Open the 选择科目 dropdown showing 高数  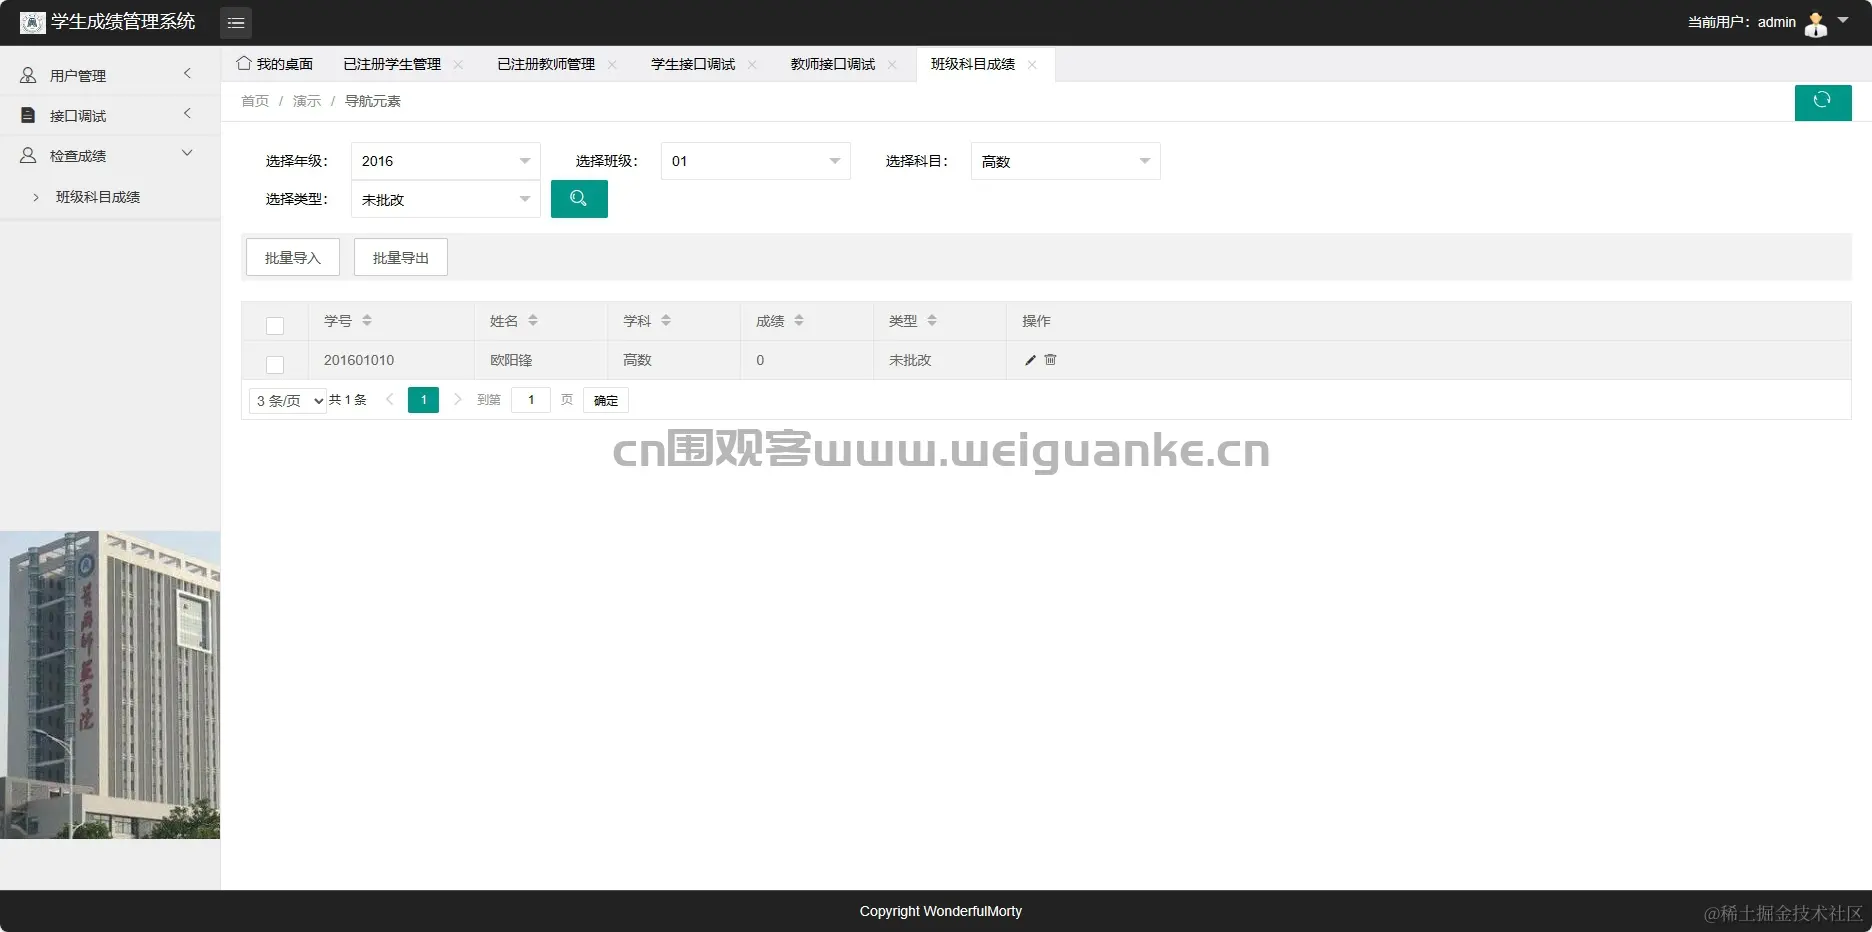coord(1066,161)
